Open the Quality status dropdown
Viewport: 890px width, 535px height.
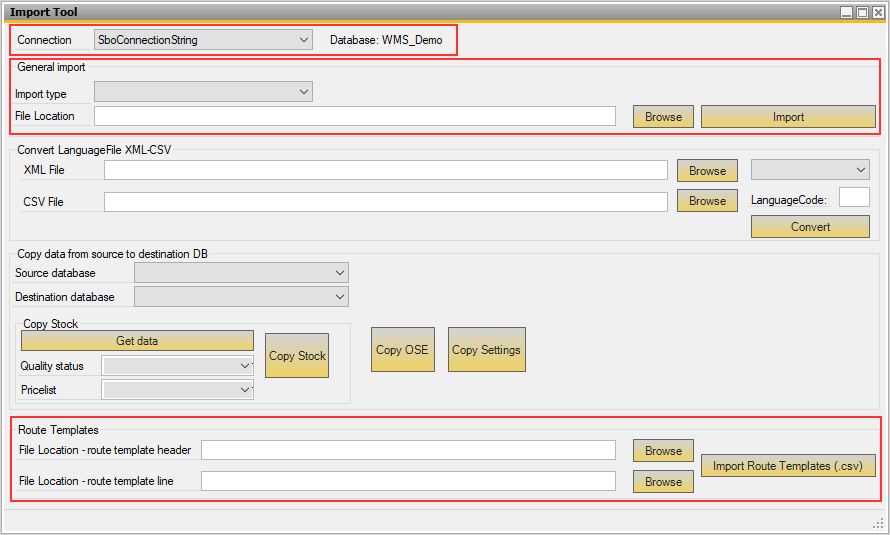pyautogui.click(x=177, y=366)
